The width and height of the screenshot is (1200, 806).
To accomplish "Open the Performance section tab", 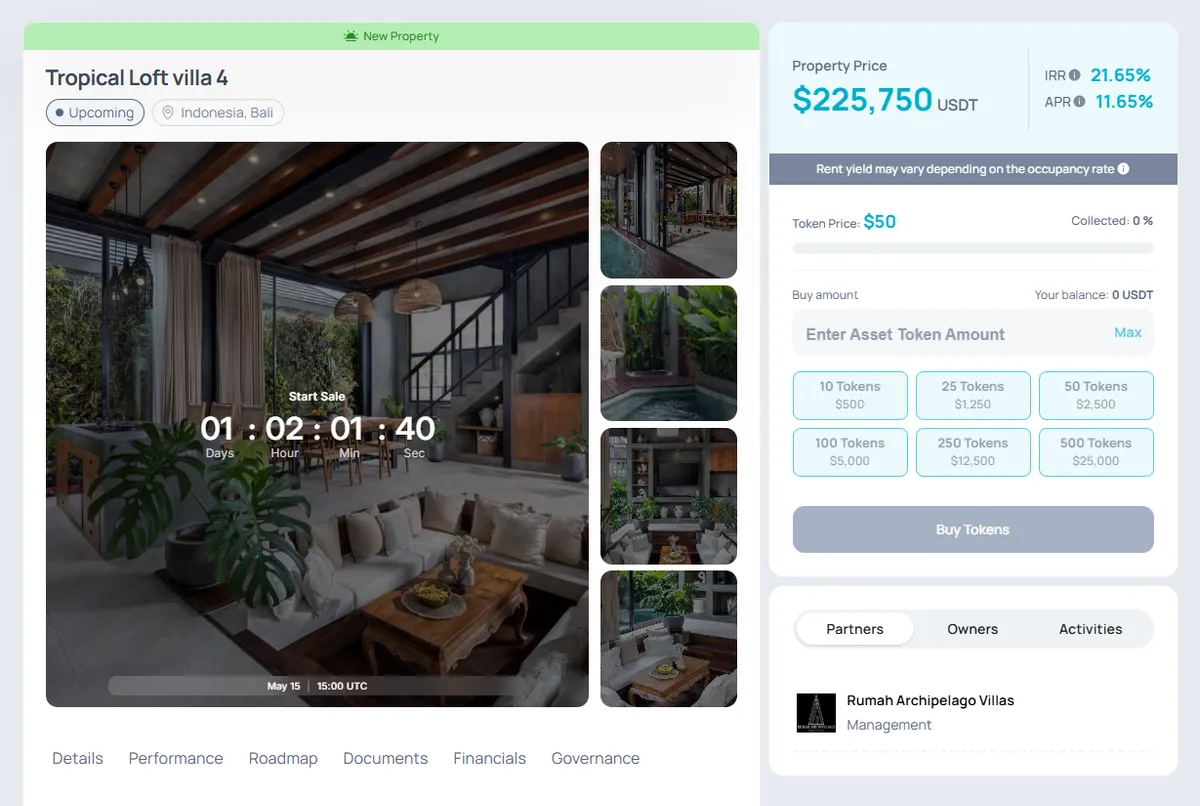I will point(176,758).
